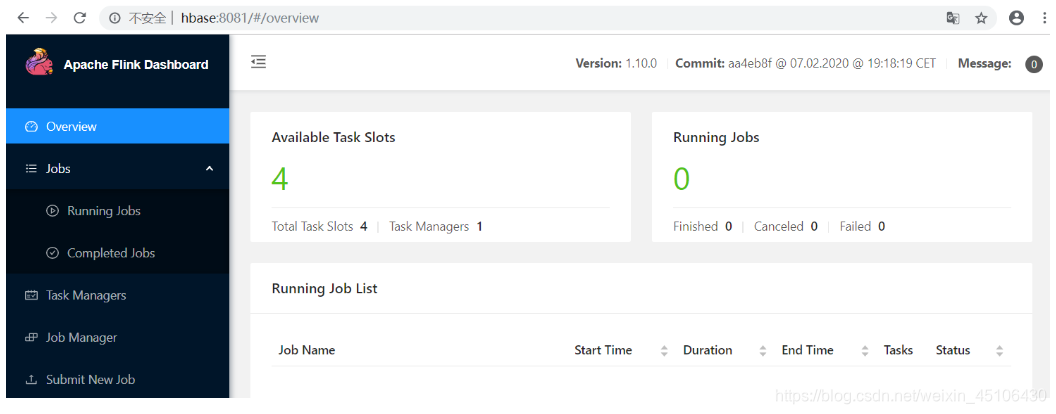Click the Status column header

(953, 350)
